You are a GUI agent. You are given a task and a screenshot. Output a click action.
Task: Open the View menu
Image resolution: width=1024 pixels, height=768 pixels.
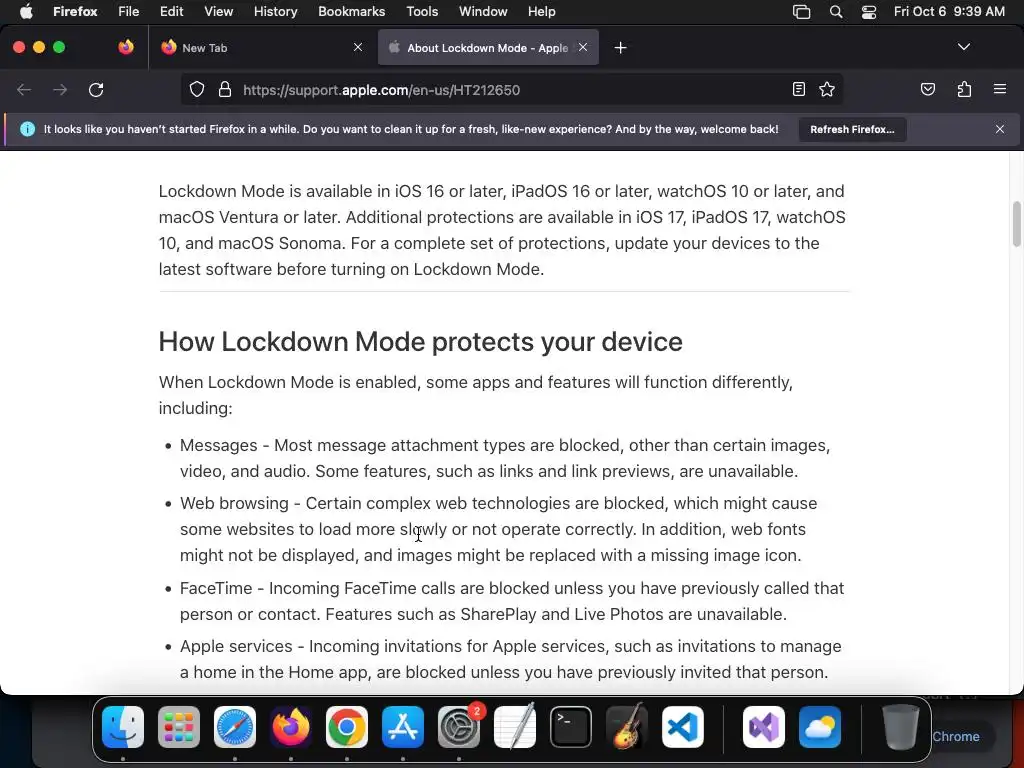click(x=218, y=11)
